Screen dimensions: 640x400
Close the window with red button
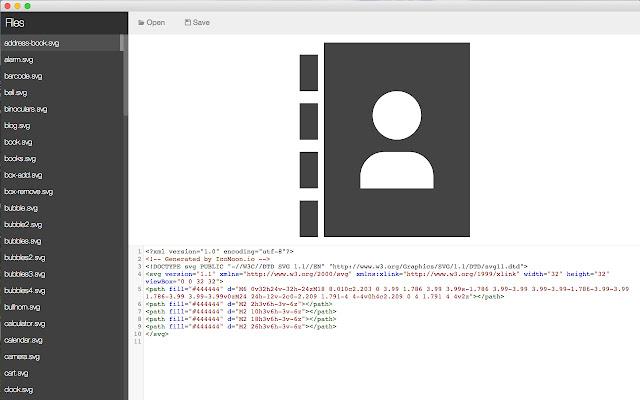[x=7, y=6]
